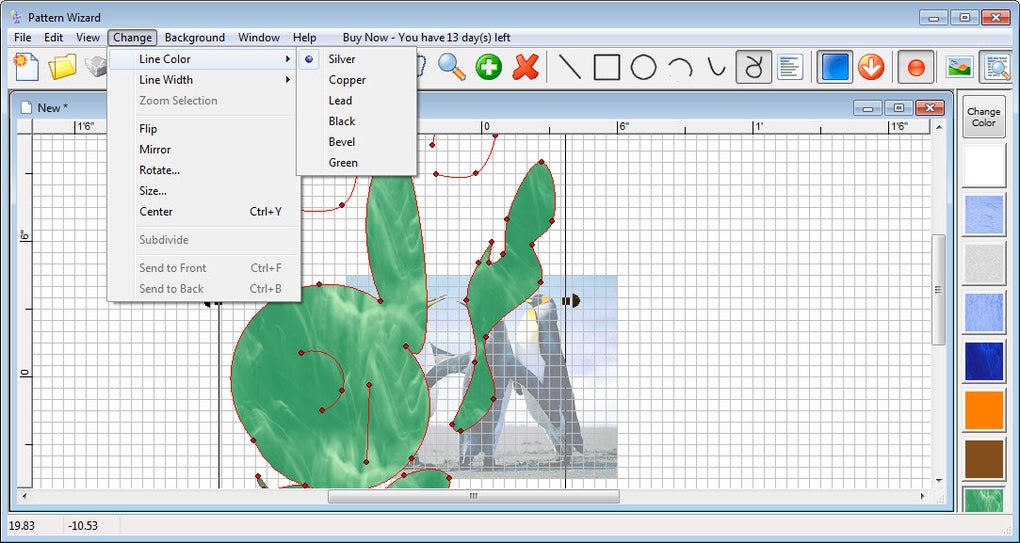Pick the second light blue textured swatch
1020x543 pixels.
pyautogui.click(x=984, y=313)
